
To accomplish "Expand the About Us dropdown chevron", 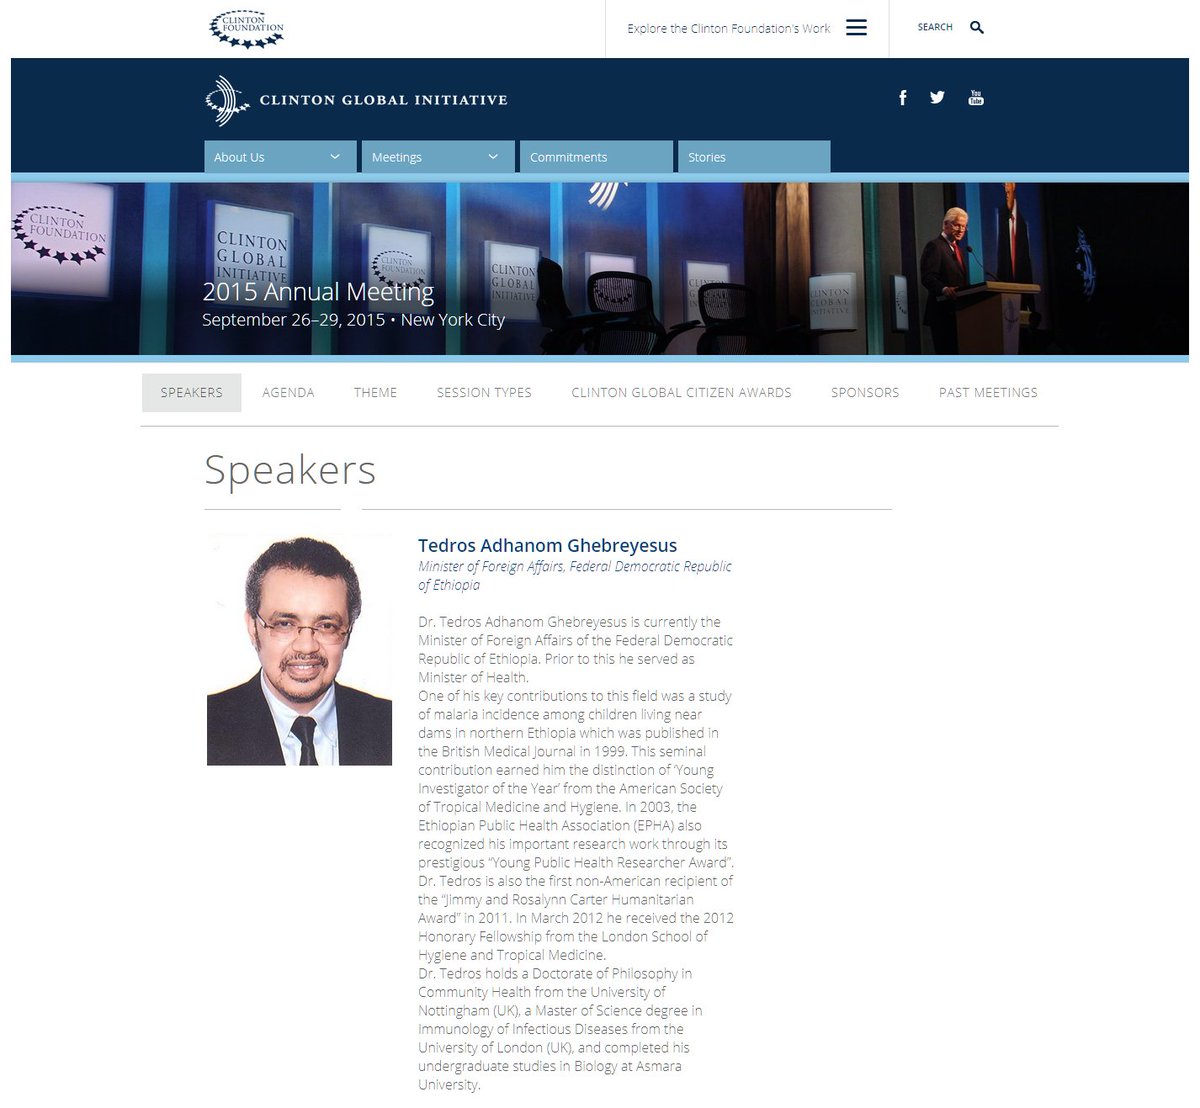I will 335,157.
